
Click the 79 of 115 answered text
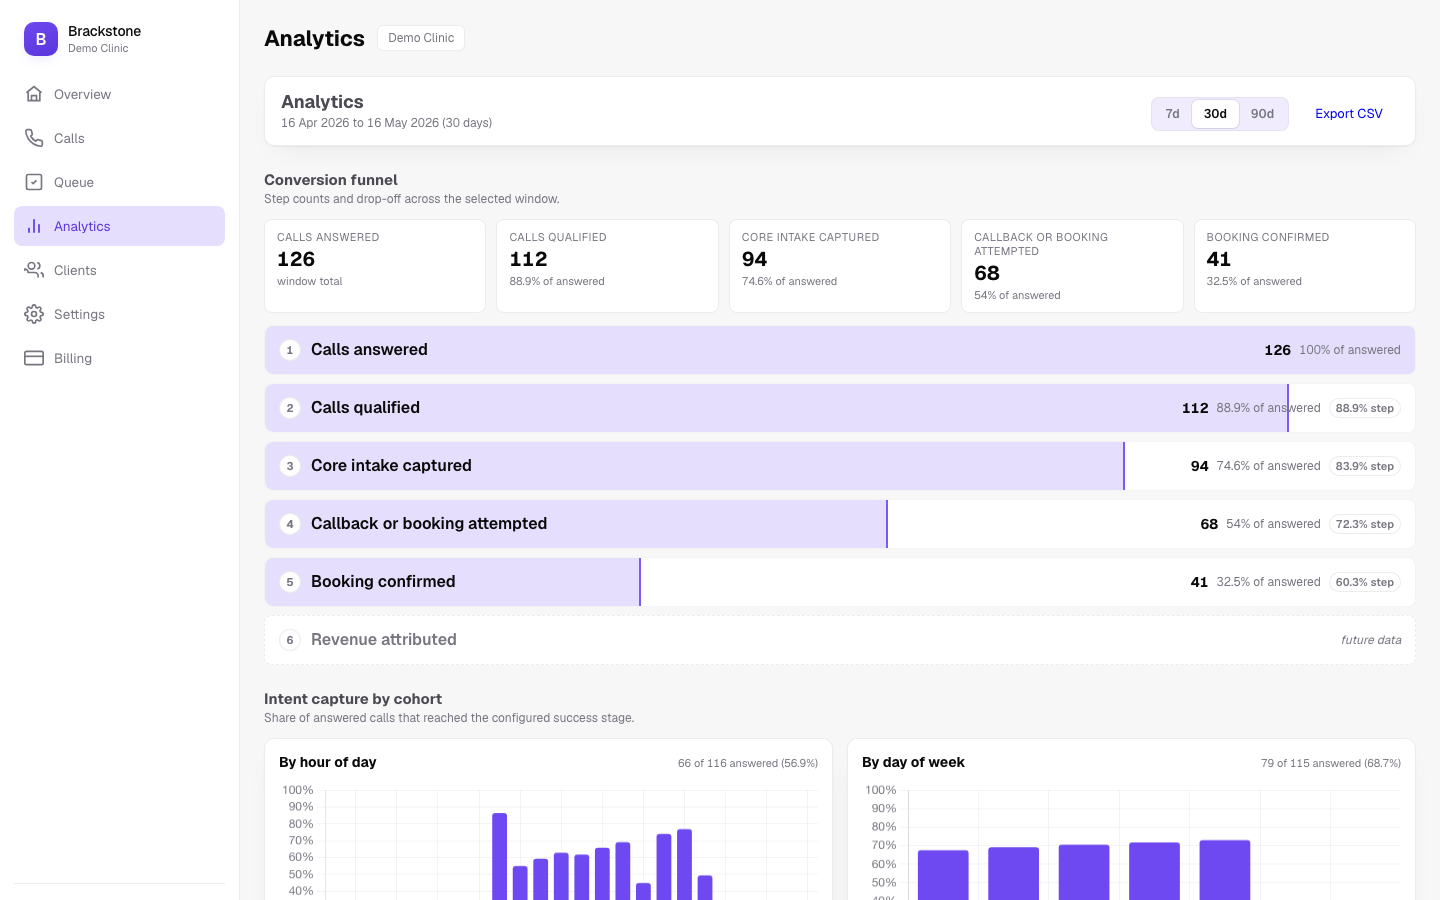pyautogui.click(x=1331, y=763)
